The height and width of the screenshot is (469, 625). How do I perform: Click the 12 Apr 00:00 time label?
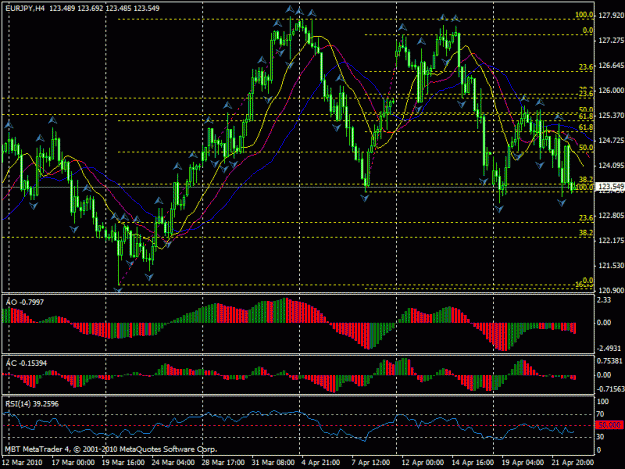point(423,463)
